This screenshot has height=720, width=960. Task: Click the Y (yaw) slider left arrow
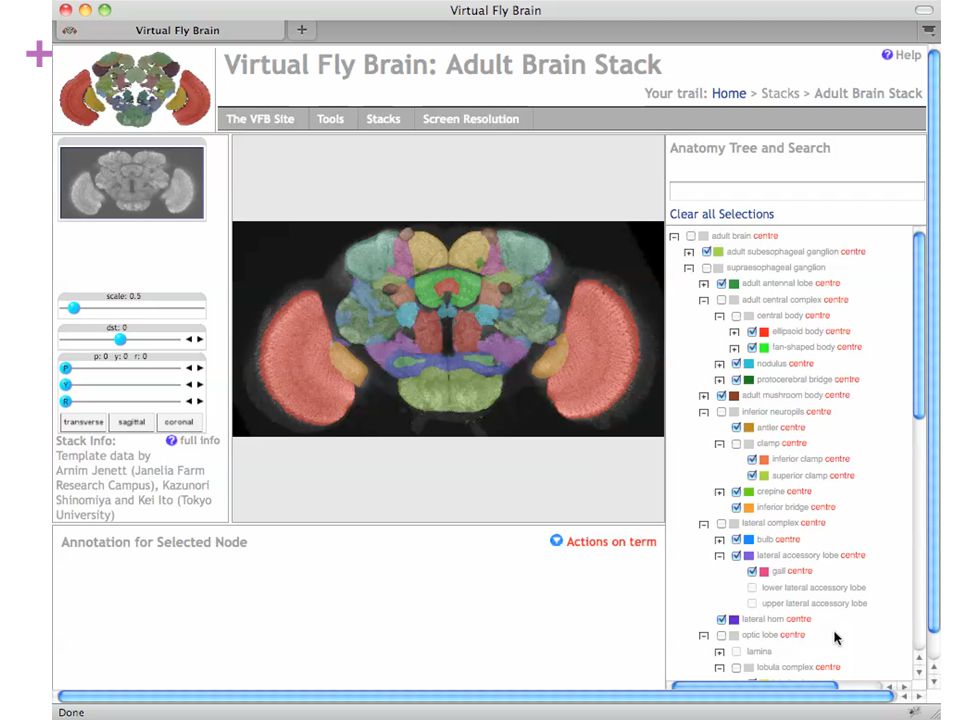point(189,384)
